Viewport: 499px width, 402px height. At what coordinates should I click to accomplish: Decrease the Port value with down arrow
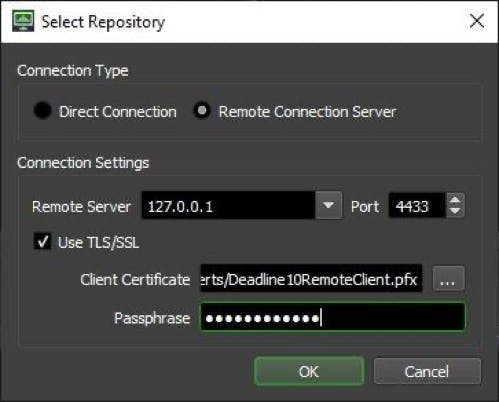(455, 211)
